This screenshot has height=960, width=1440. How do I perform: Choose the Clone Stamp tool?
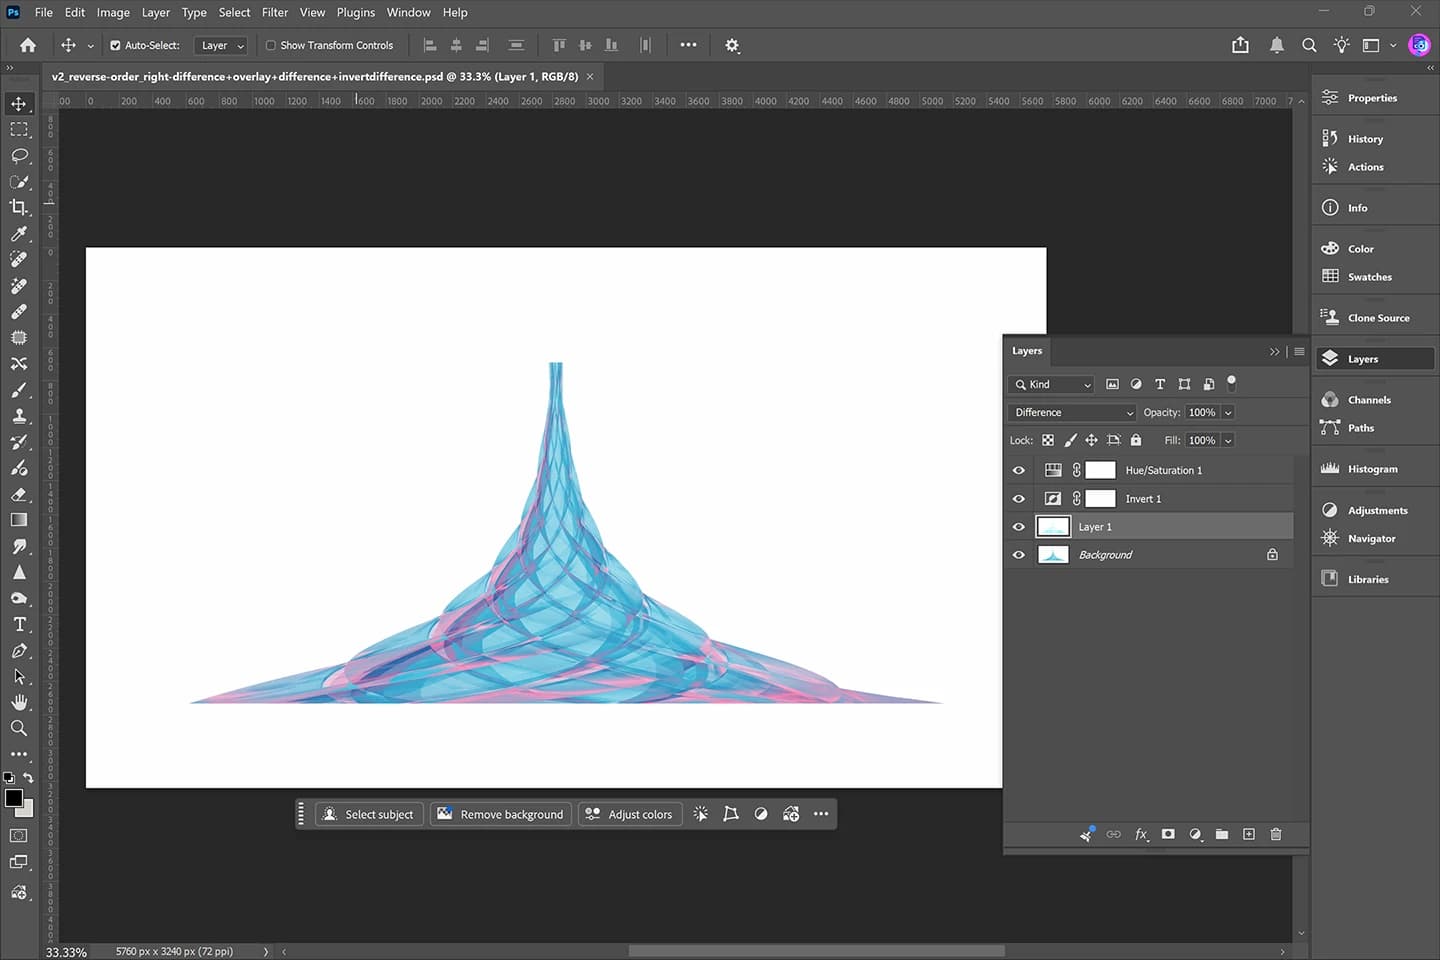click(19, 416)
